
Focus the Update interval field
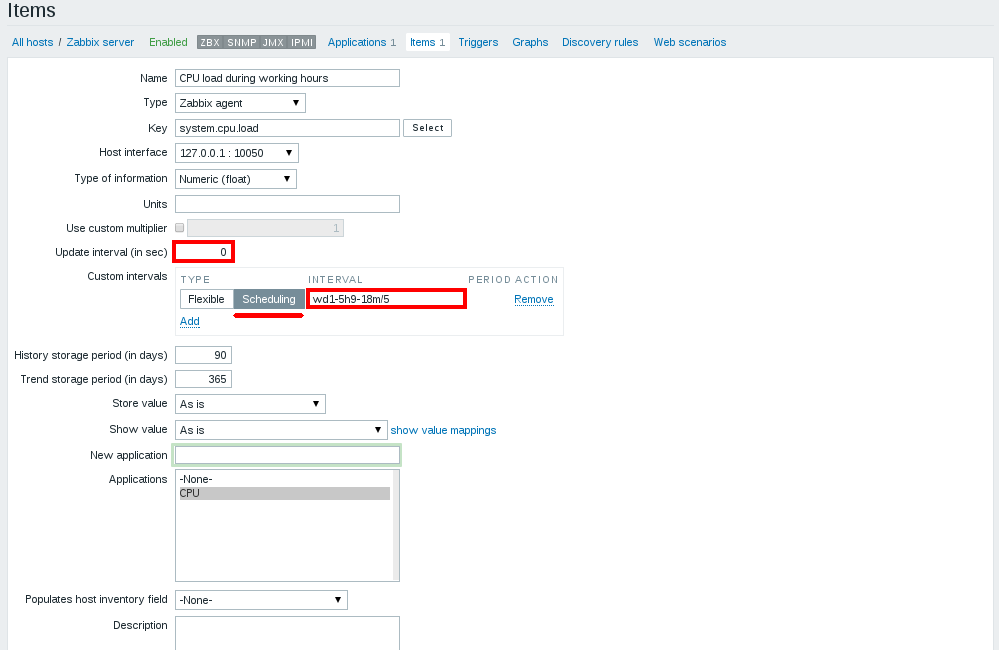click(x=203, y=252)
